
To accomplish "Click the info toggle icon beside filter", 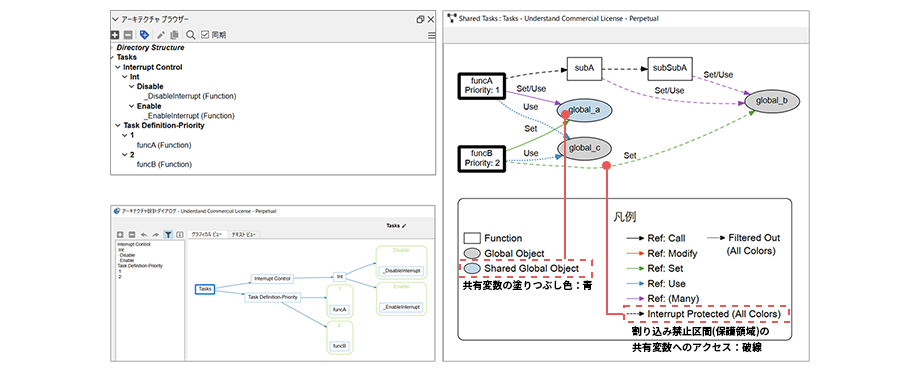I will 180,234.
